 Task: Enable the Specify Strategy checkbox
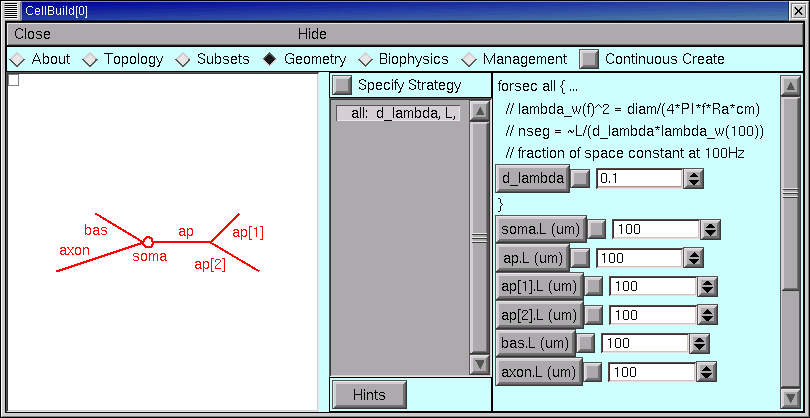[343, 85]
